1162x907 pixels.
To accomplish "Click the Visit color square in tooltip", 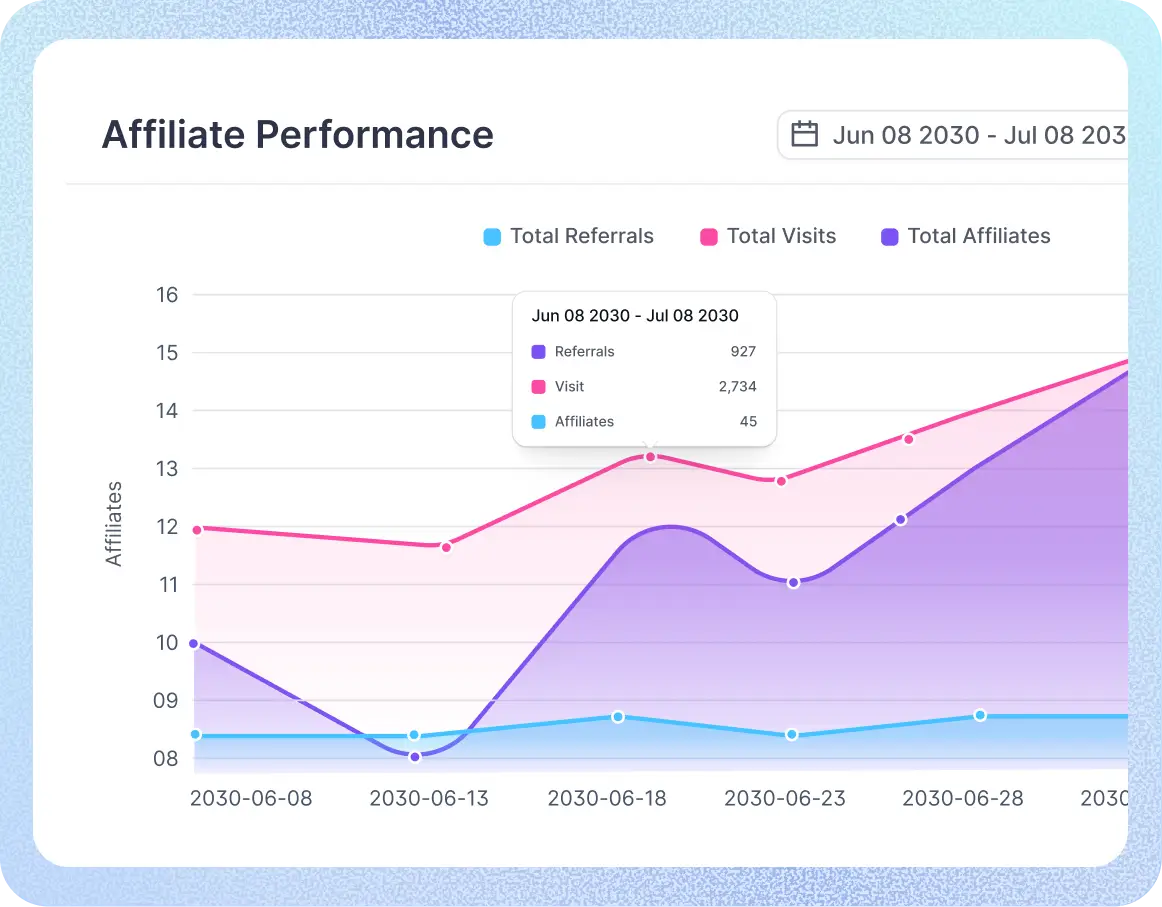I will (539, 386).
